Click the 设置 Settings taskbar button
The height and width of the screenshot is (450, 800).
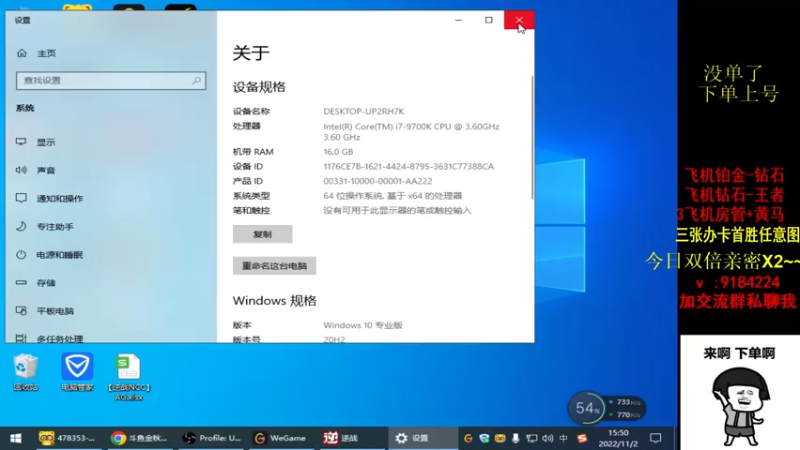(x=422, y=438)
